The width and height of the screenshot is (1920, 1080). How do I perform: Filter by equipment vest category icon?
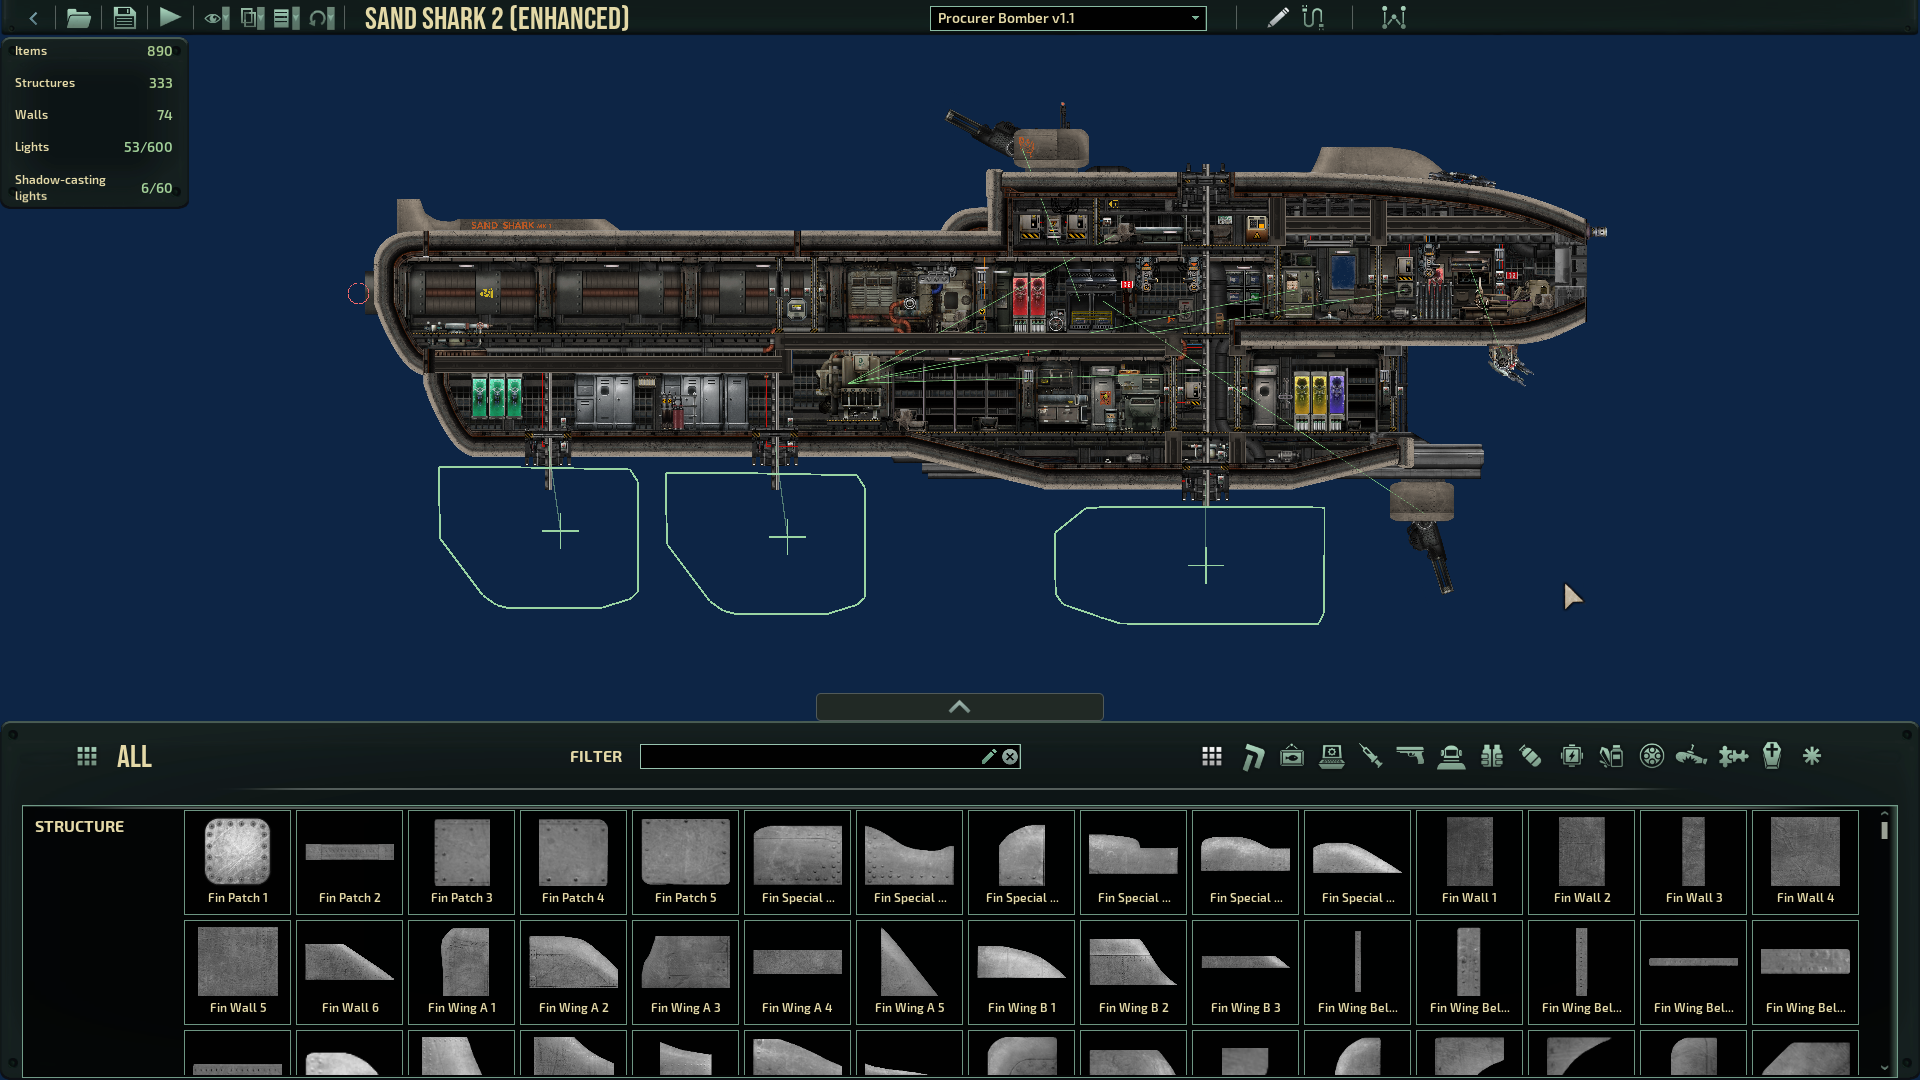coord(1491,757)
